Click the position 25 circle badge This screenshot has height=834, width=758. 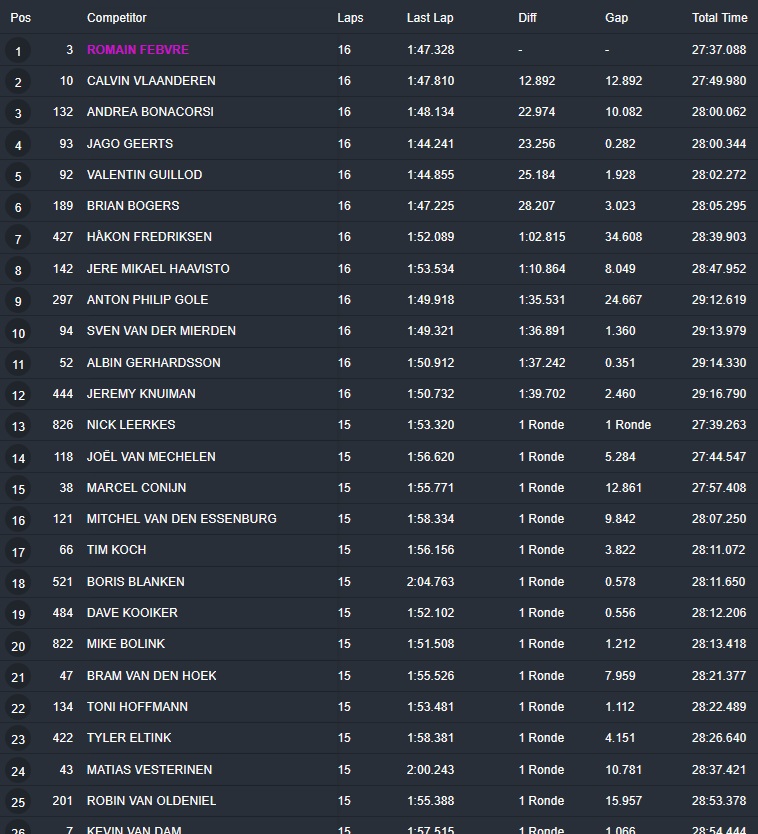[18, 802]
